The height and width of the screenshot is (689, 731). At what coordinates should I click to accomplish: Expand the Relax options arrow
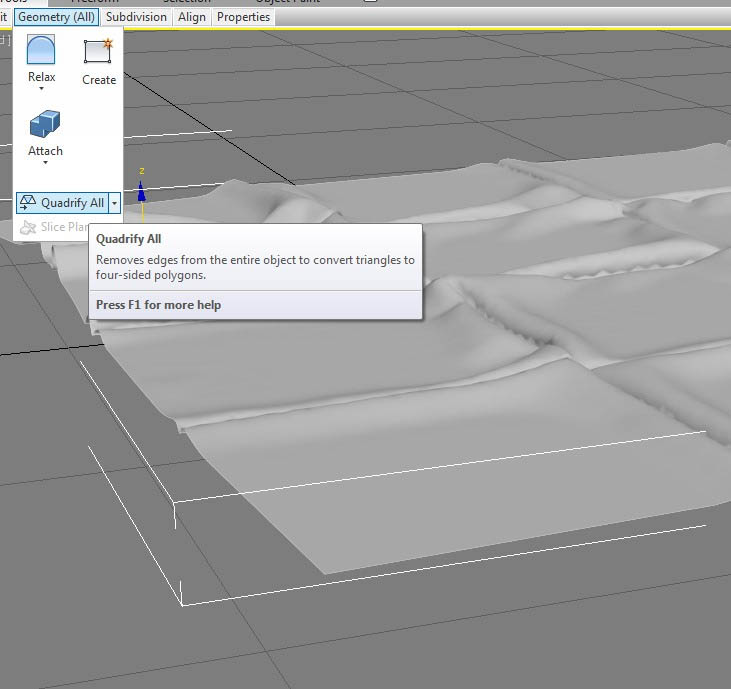pos(41,88)
